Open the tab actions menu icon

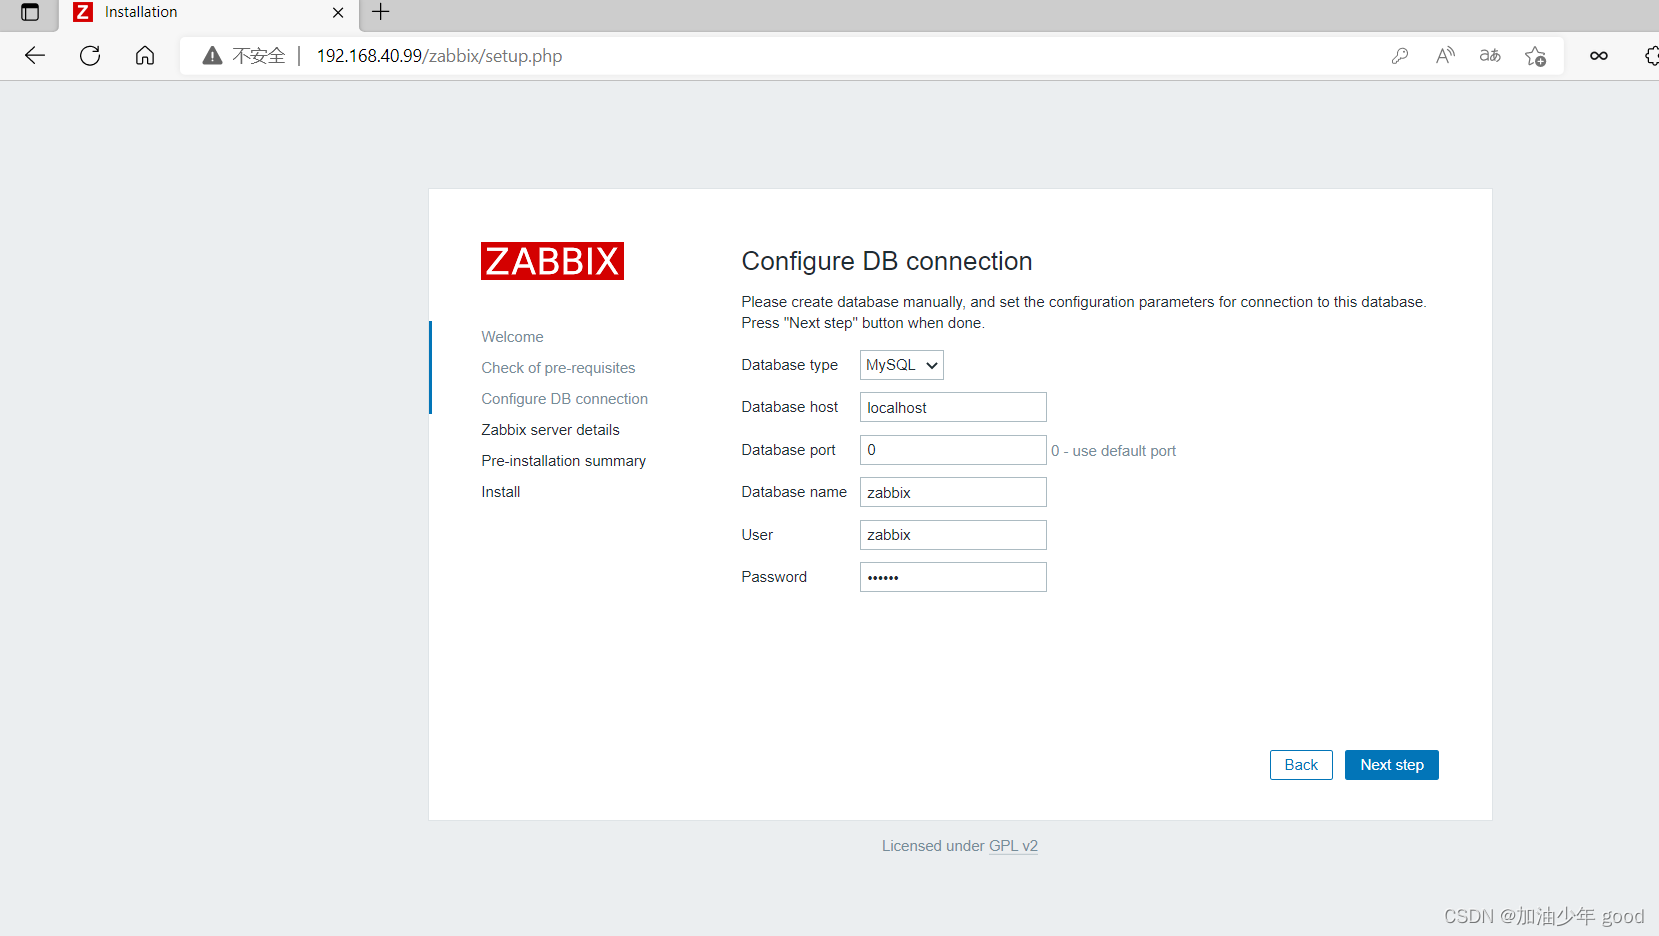(x=30, y=12)
